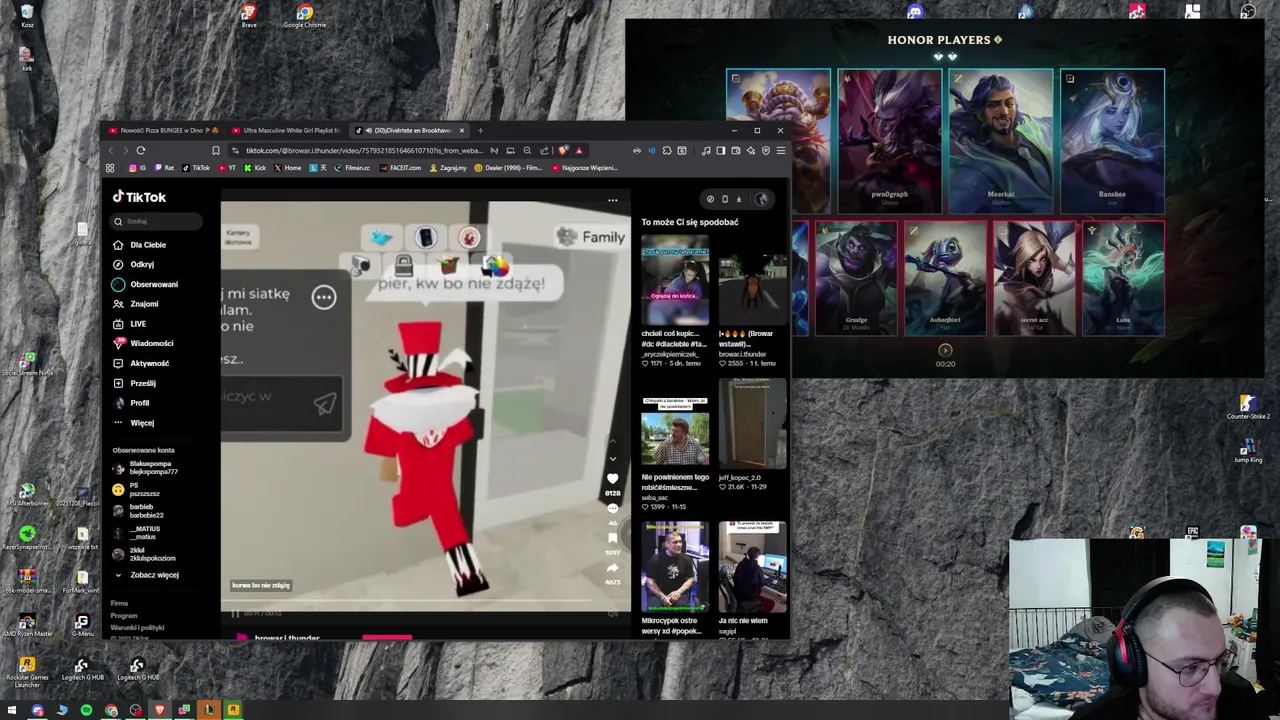The width and height of the screenshot is (1280, 720).
Task: Open Blakuxpompa followed account
Action: (145, 467)
